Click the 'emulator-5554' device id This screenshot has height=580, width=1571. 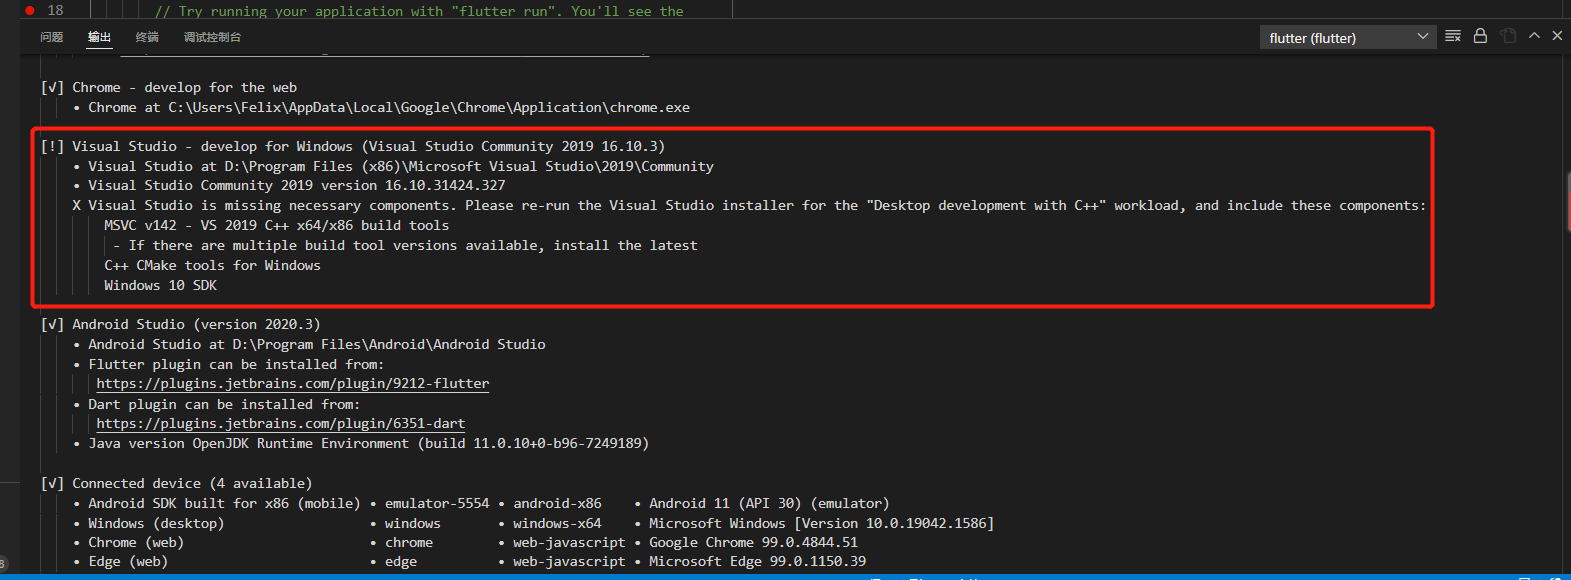[437, 504]
